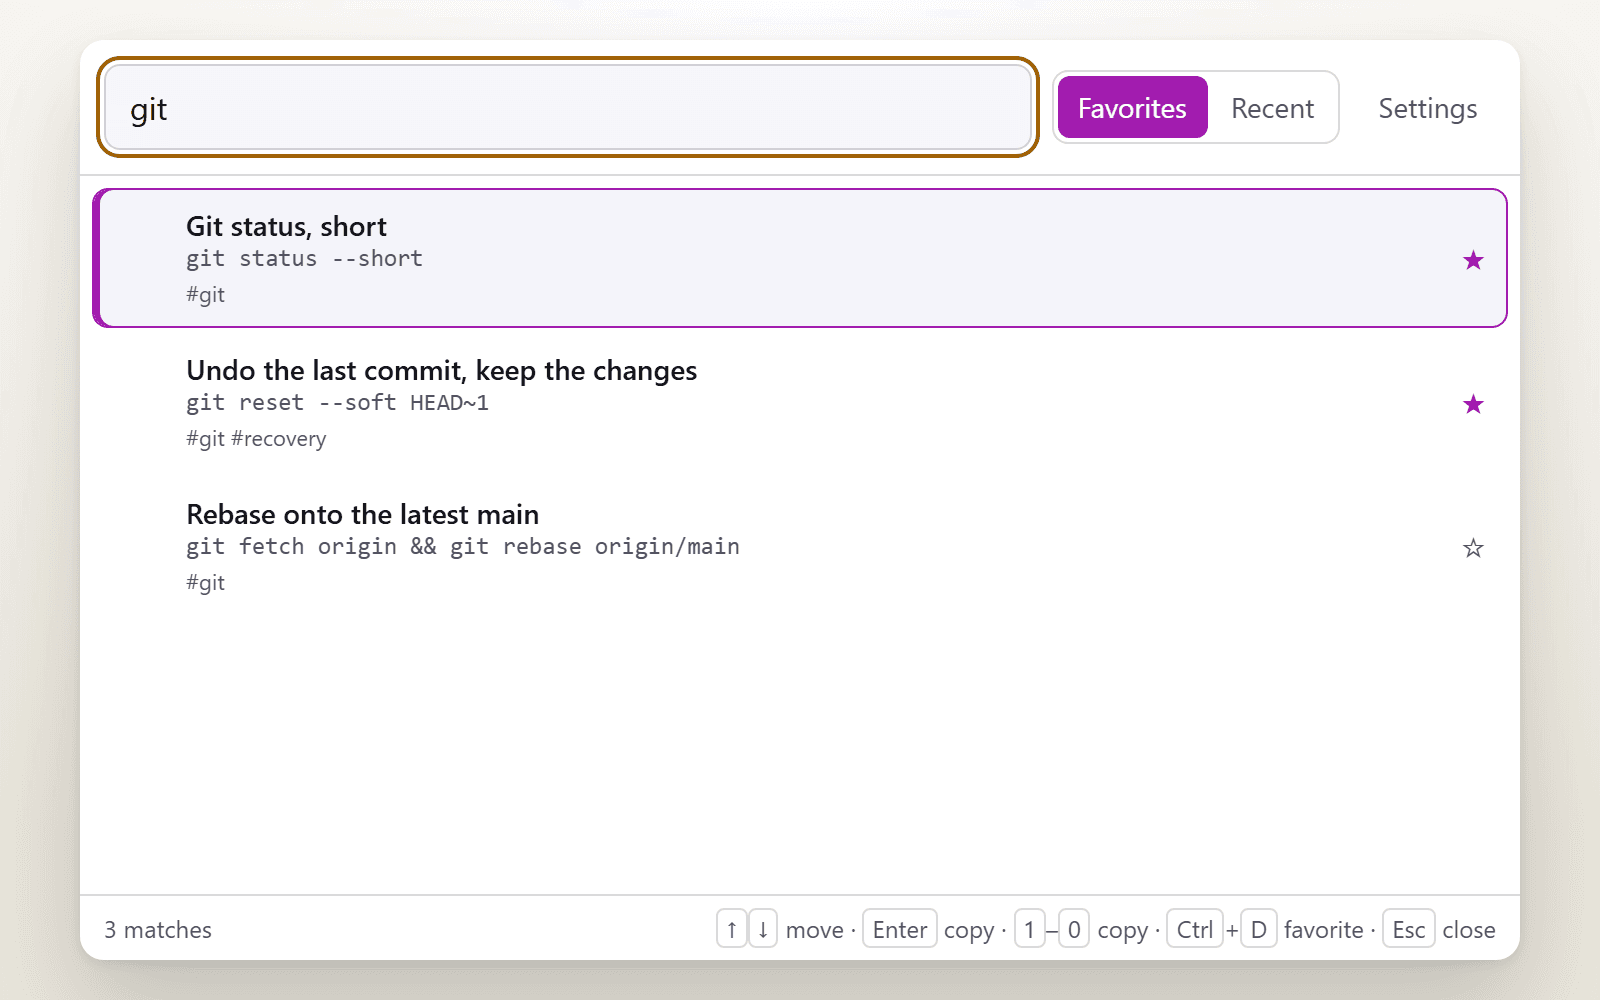The height and width of the screenshot is (1000, 1600).
Task: Focus the search field containing 'git'
Action: point(568,108)
